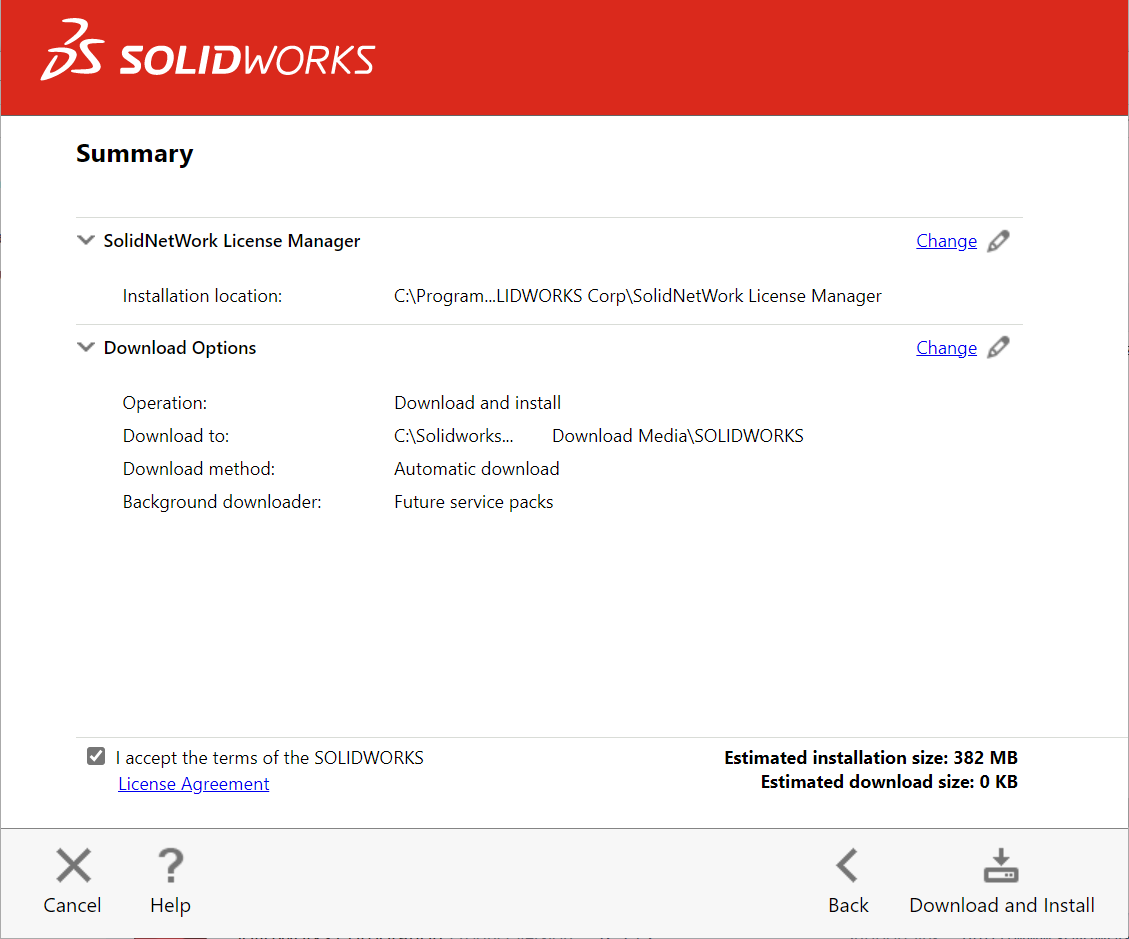Click the 'Download method:' label
1129x939 pixels.
click(199, 469)
